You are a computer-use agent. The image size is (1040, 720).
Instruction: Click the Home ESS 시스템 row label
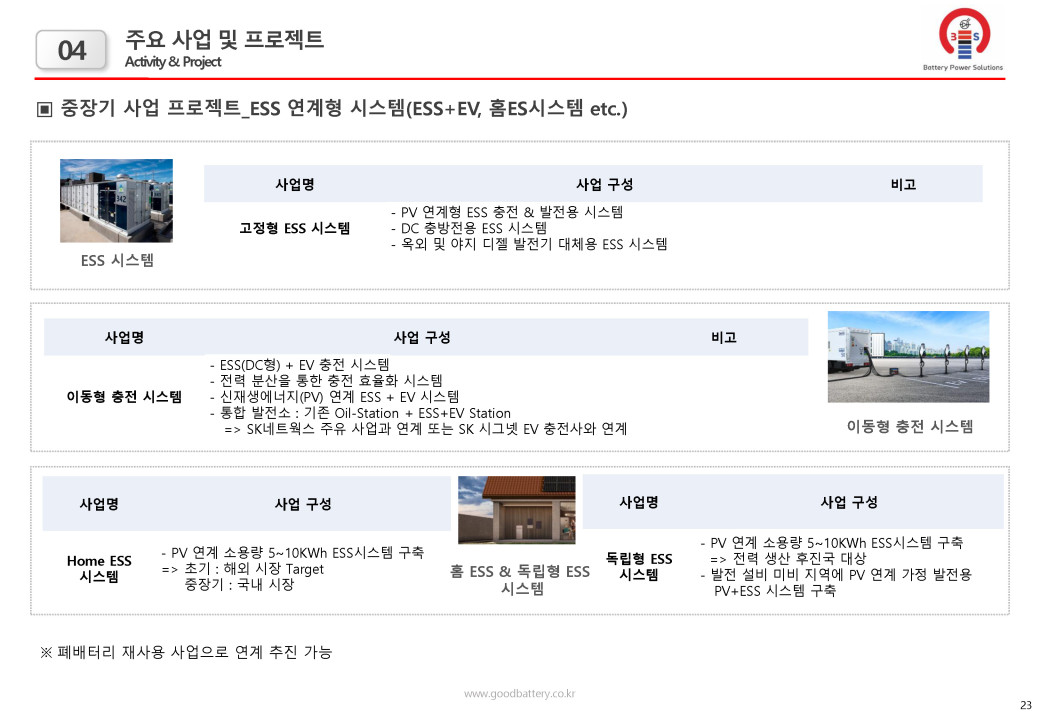tap(99, 569)
